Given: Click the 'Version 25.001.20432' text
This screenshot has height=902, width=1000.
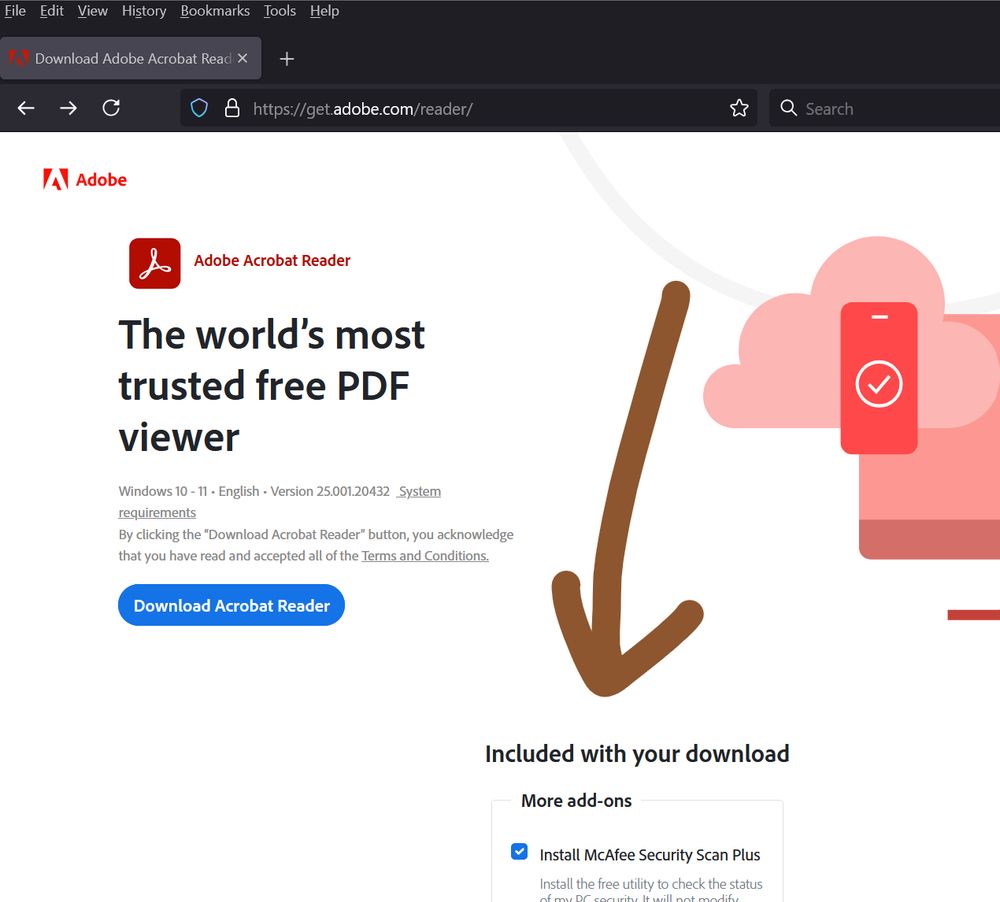Looking at the screenshot, I should coord(330,491).
